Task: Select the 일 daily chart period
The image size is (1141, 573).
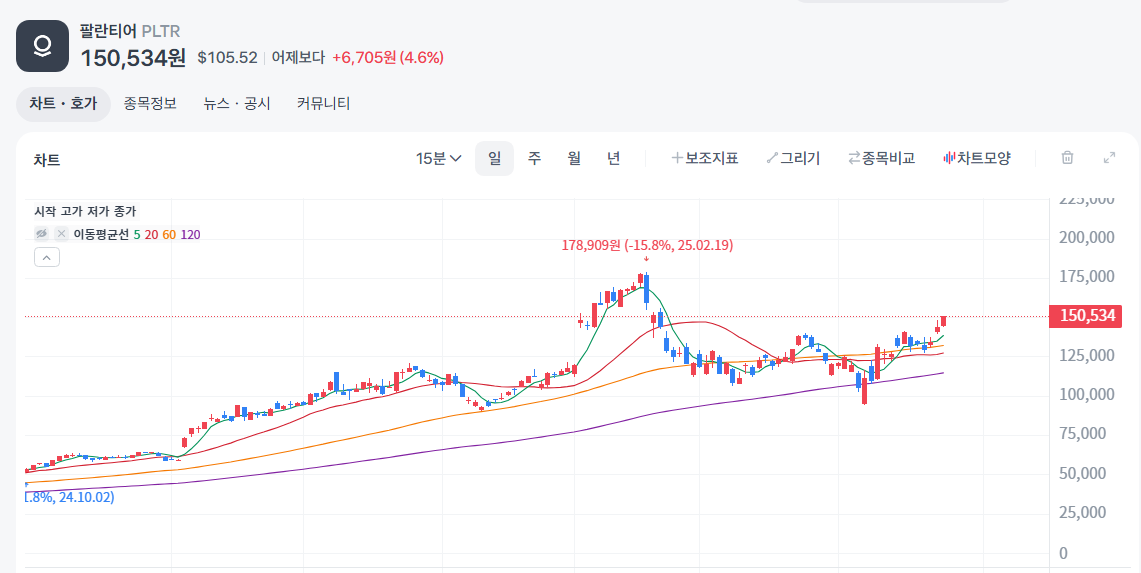Action: [x=494, y=158]
